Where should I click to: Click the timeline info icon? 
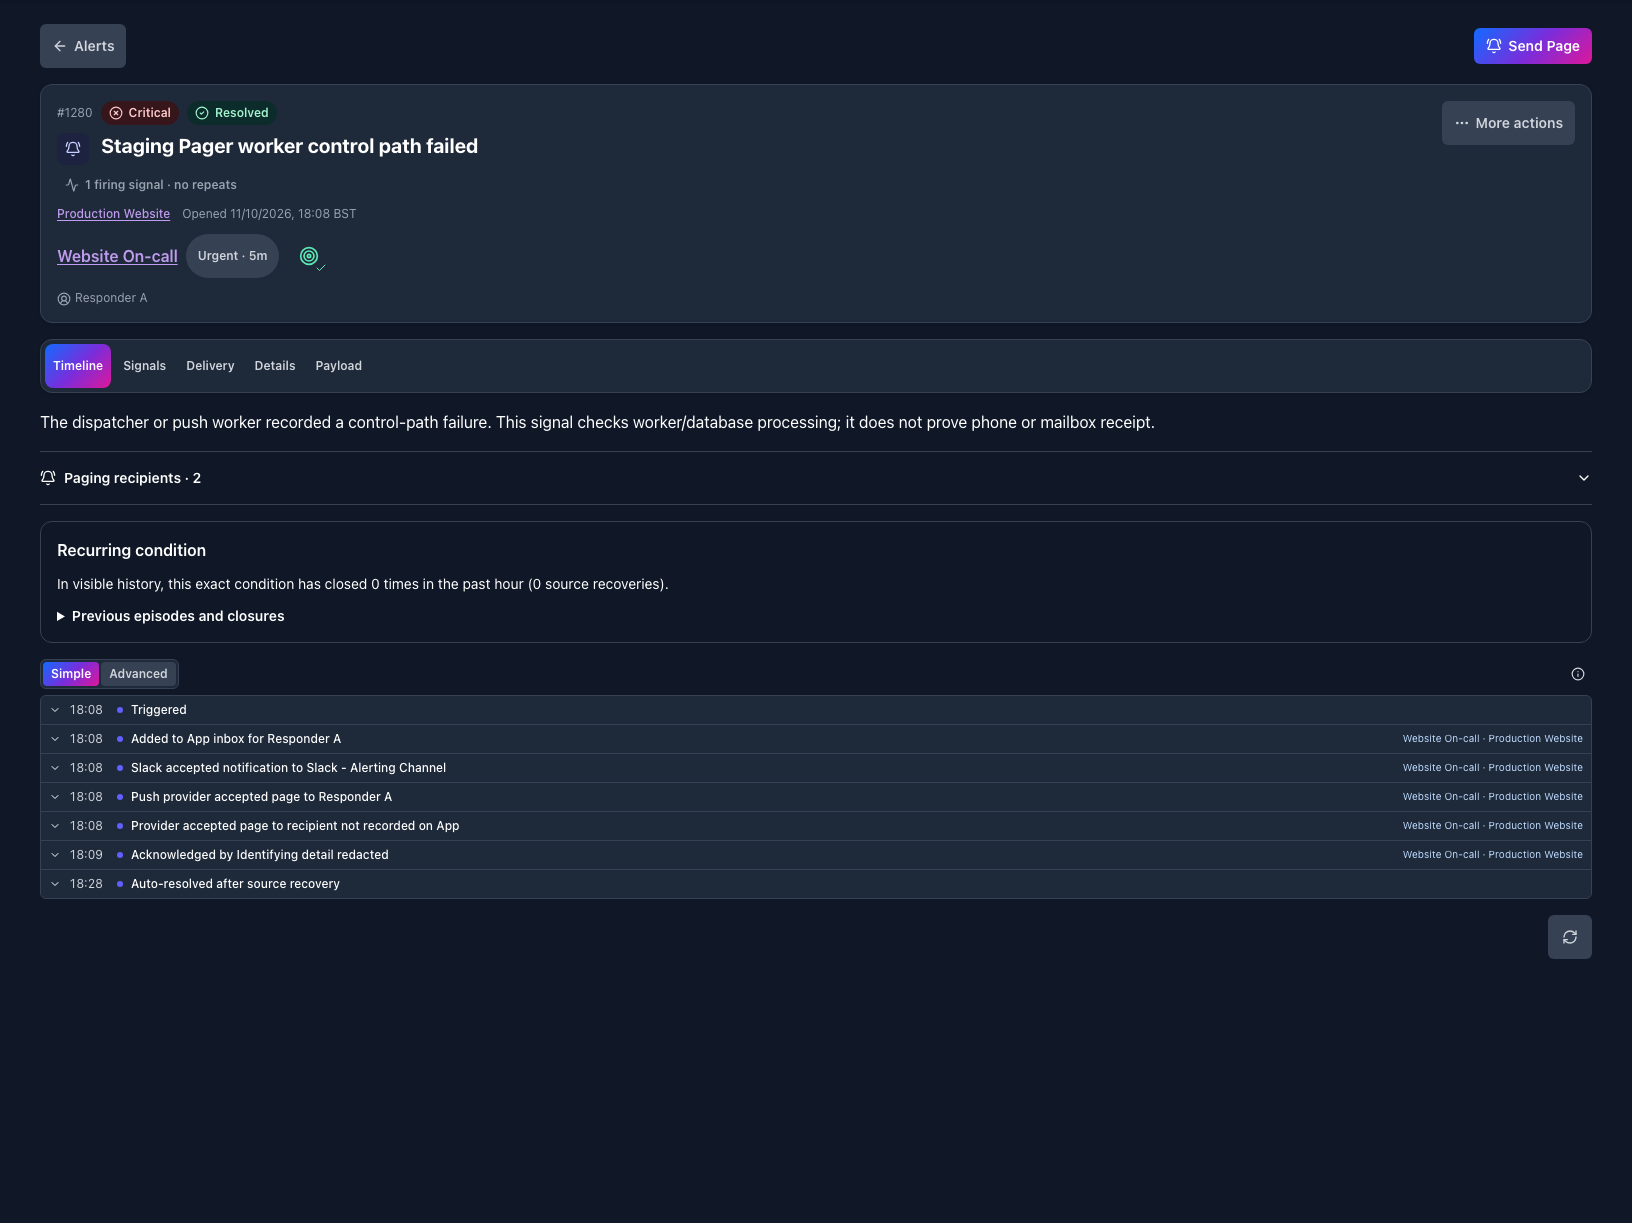tap(1578, 674)
